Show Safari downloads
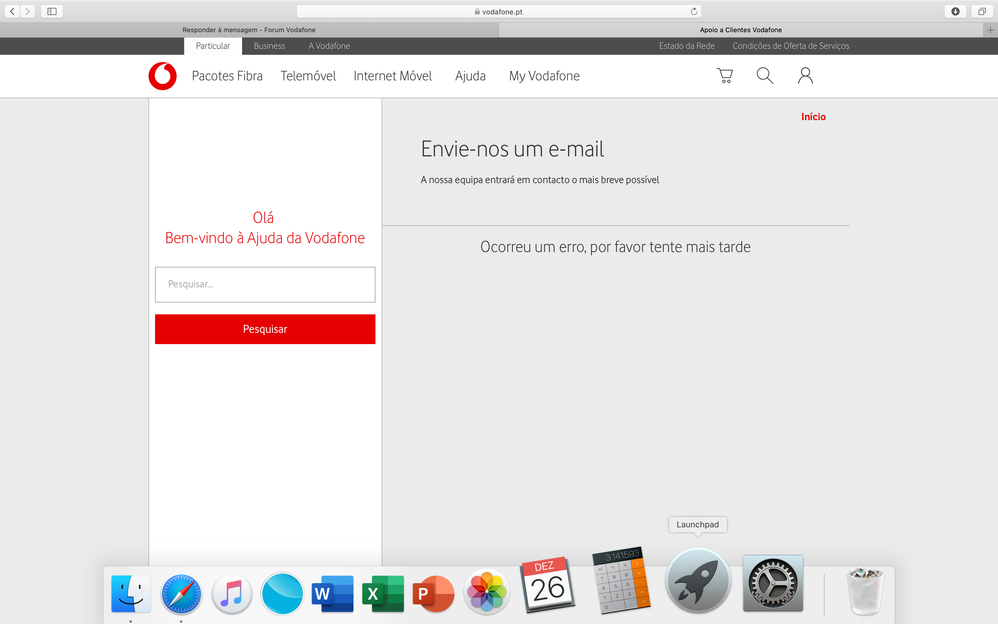Image resolution: width=998 pixels, height=624 pixels. (x=955, y=11)
